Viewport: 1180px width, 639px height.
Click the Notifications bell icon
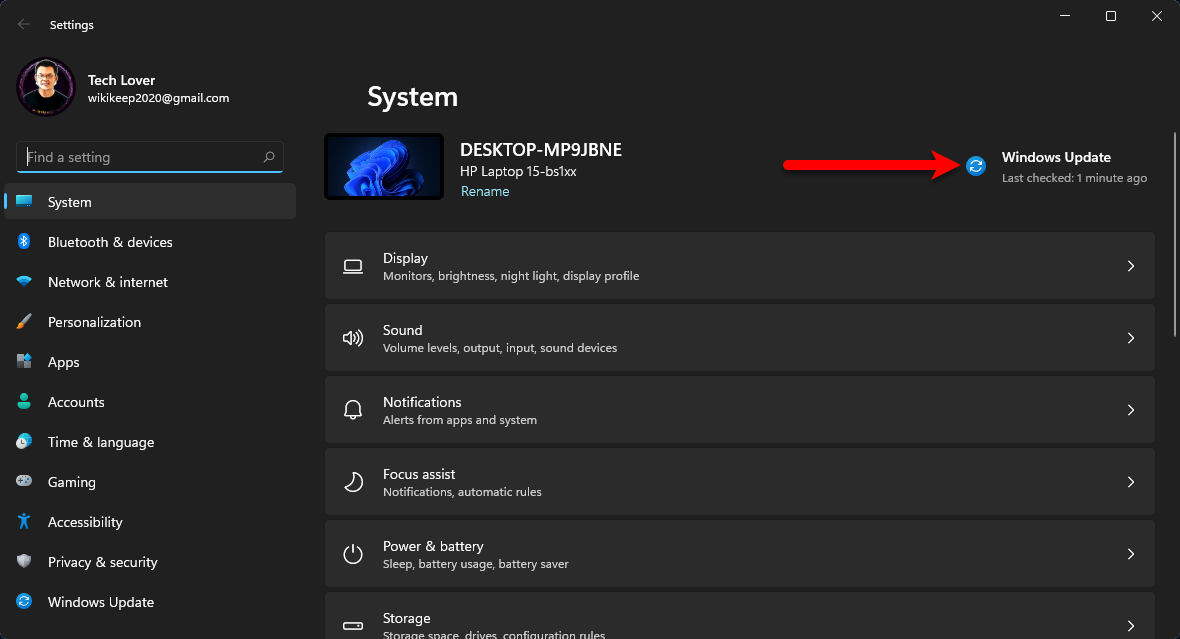pyautogui.click(x=353, y=410)
